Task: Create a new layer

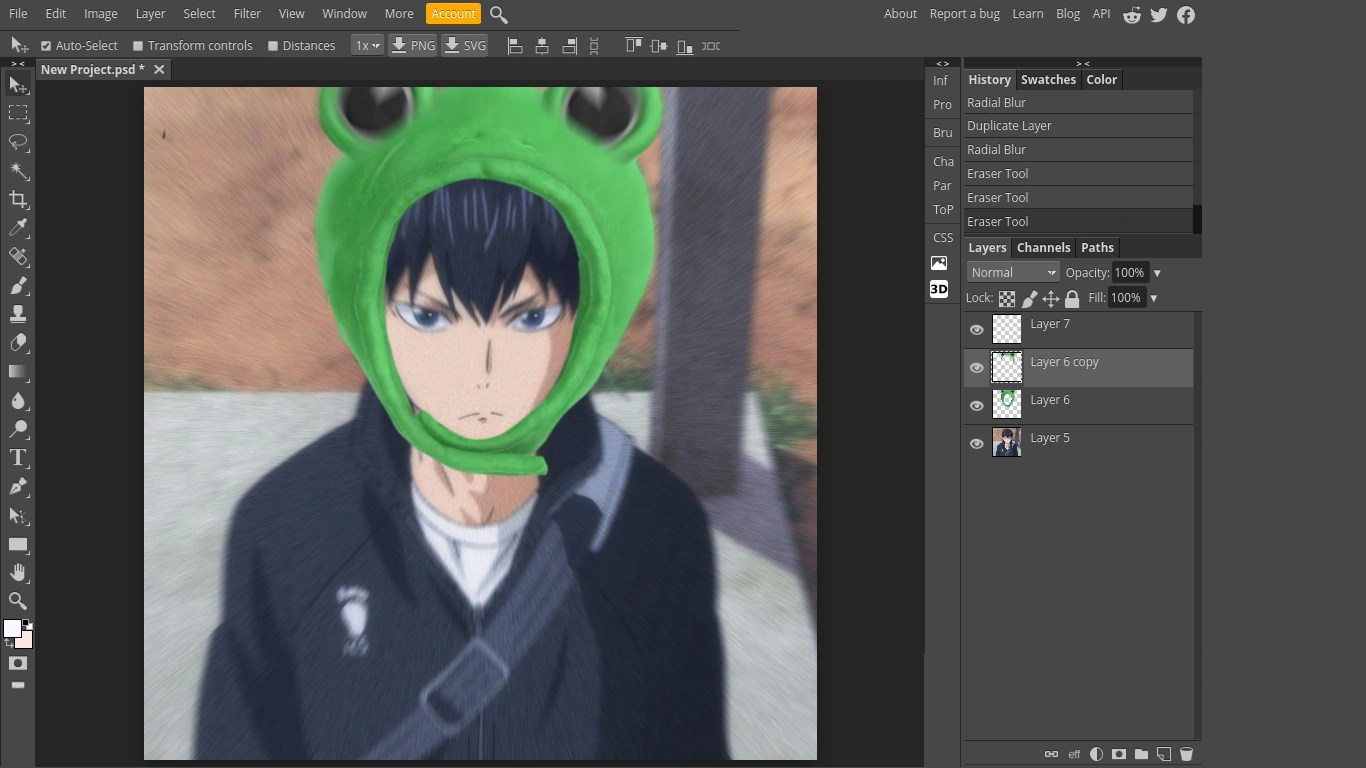Action: [1164, 754]
